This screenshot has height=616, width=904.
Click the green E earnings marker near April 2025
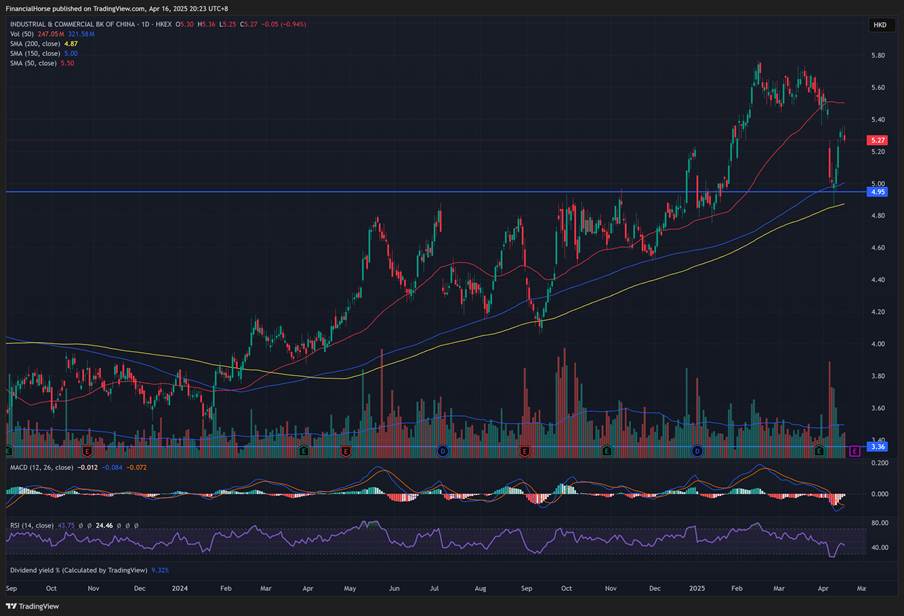tap(819, 451)
